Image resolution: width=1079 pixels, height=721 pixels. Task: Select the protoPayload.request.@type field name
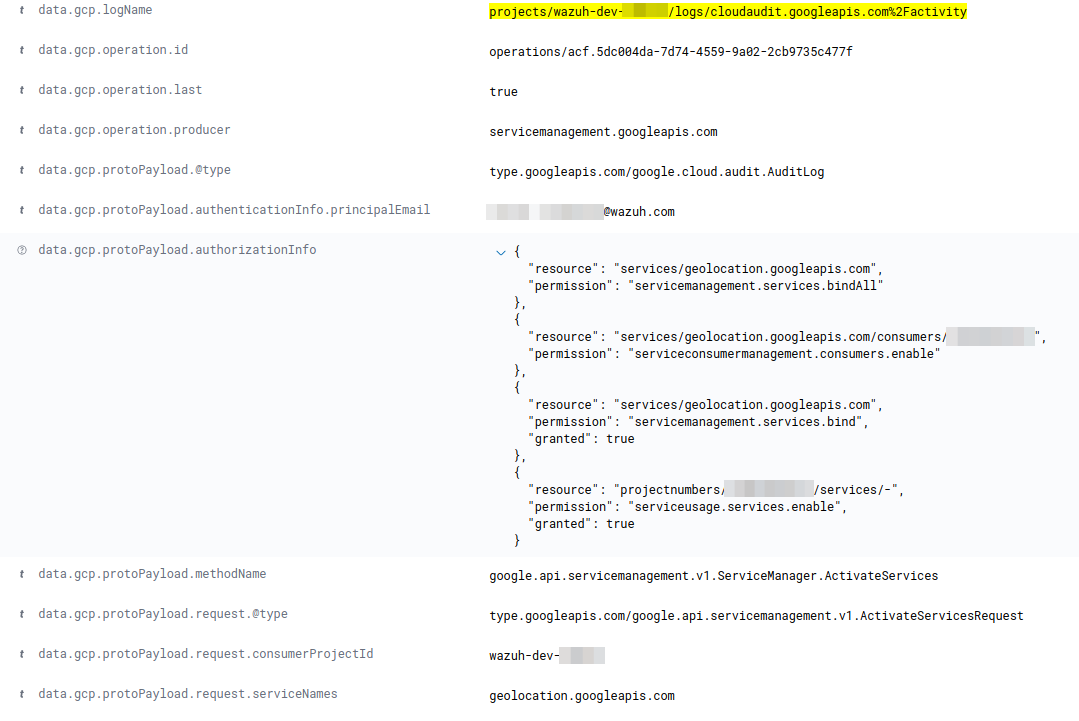[163, 614]
